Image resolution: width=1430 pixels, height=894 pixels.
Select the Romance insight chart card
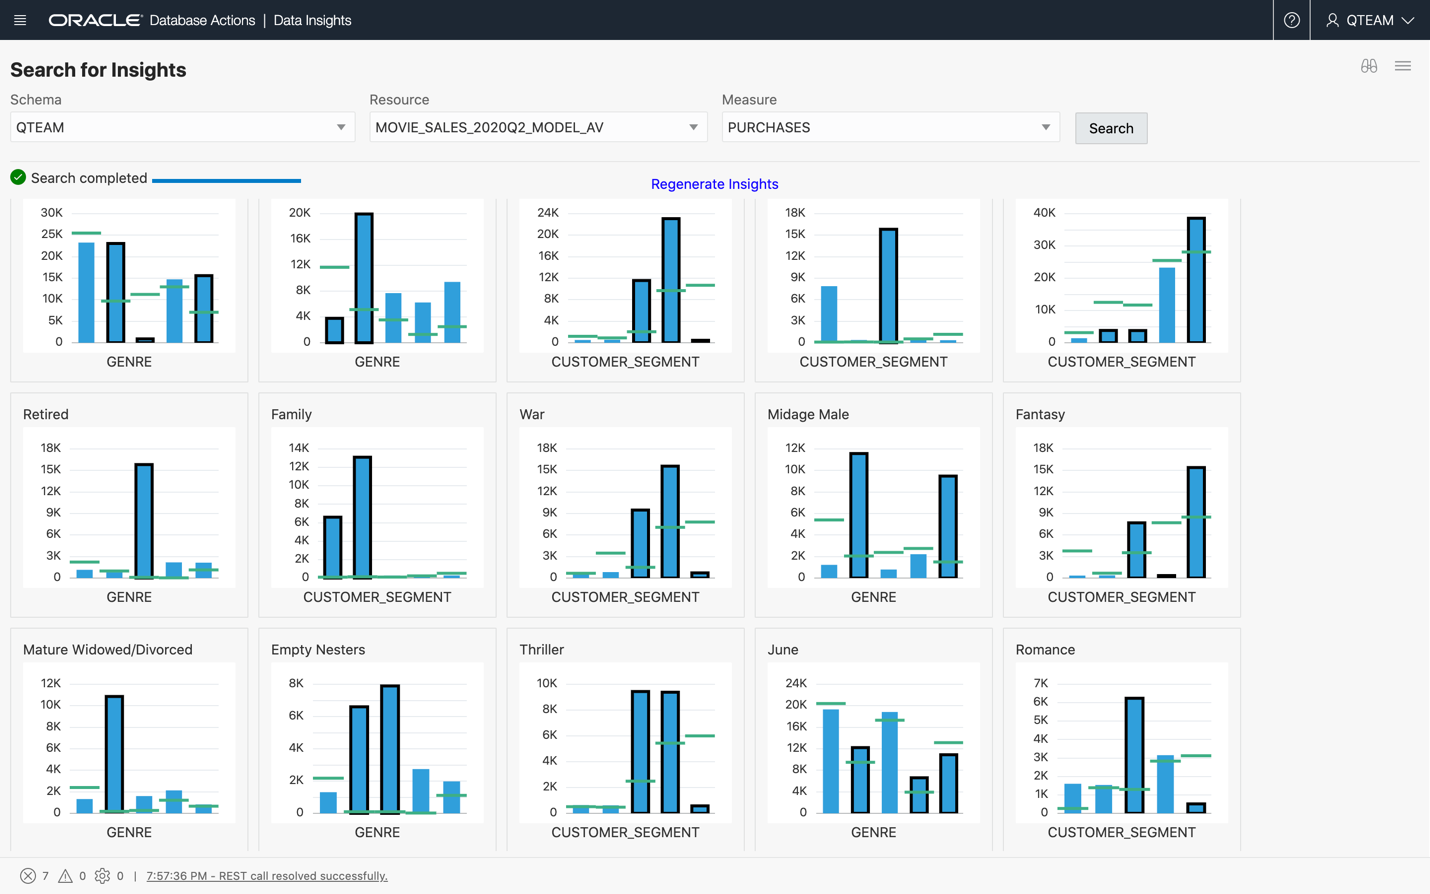(x=1121, y=740)
